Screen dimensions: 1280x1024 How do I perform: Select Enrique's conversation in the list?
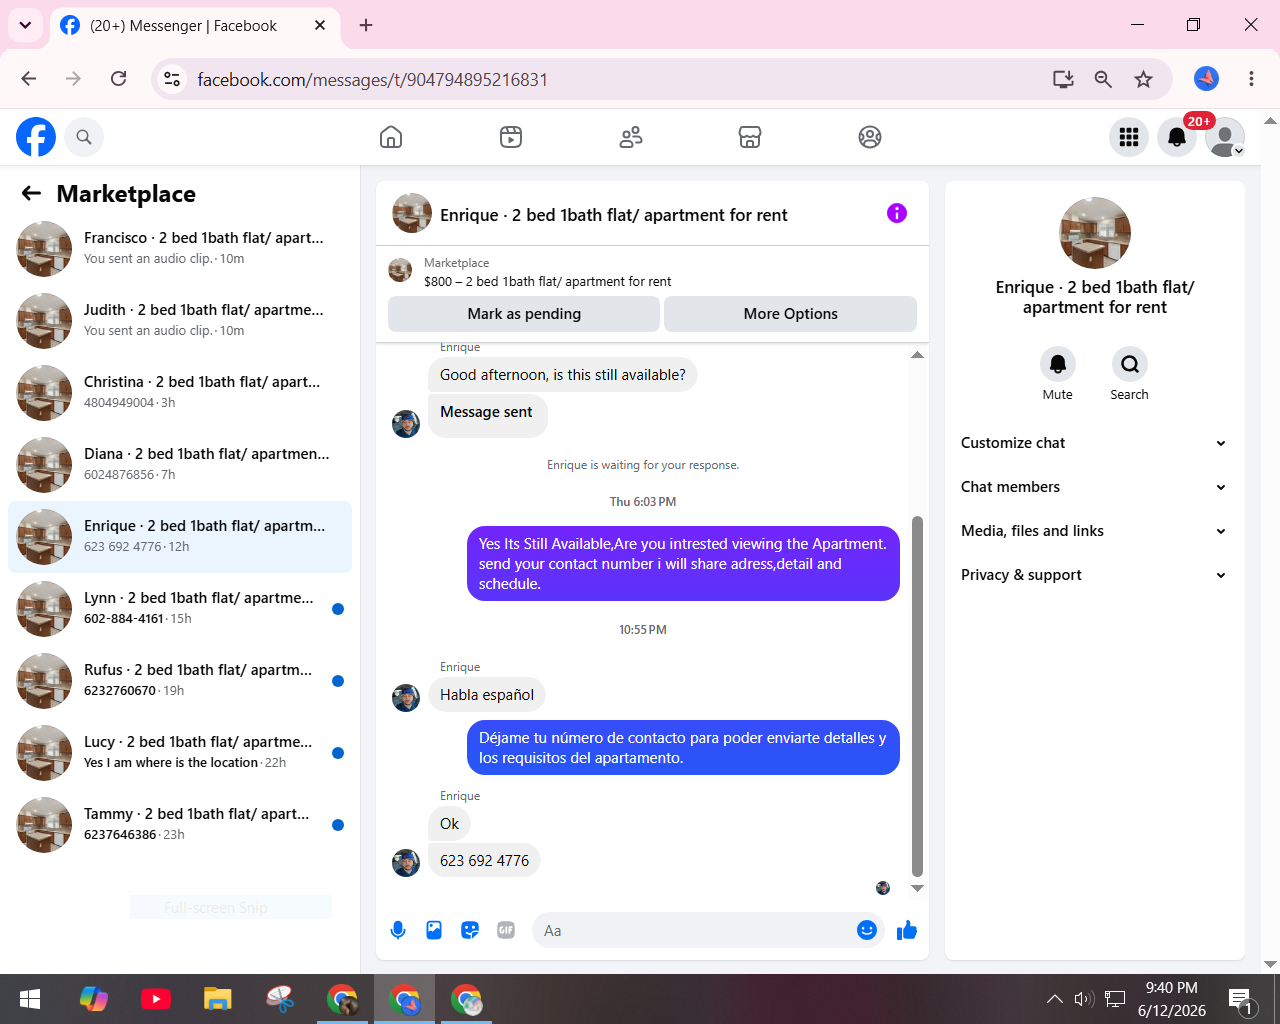click(180, 537)
